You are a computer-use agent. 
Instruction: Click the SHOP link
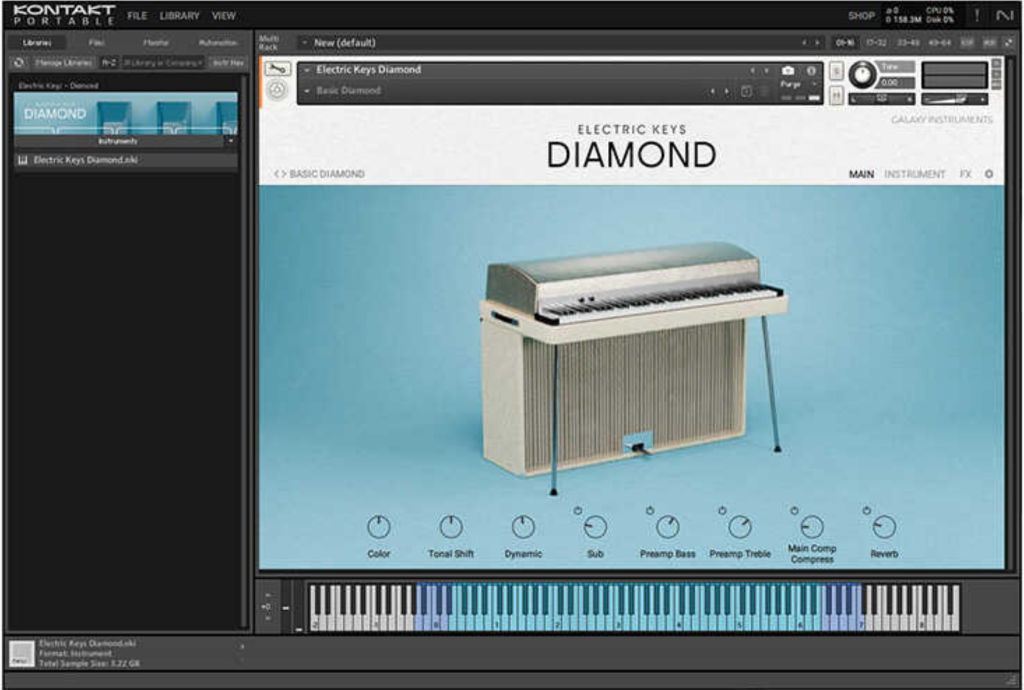[x=861, y=16]
